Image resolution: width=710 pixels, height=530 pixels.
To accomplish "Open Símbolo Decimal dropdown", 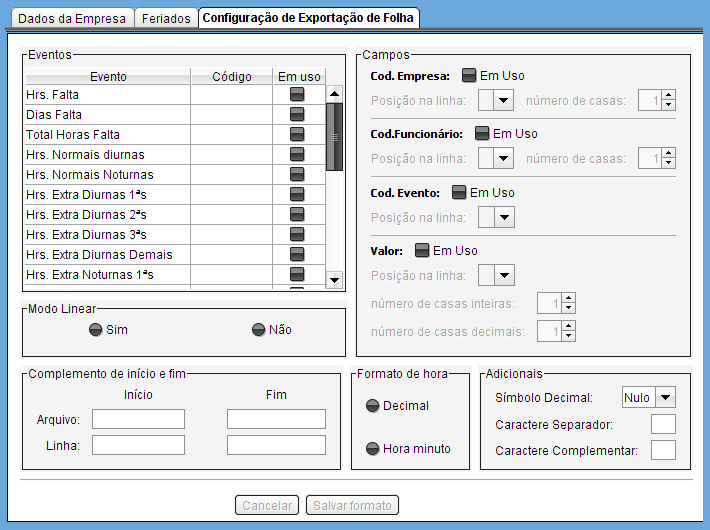I will click(x=664, y=397).
